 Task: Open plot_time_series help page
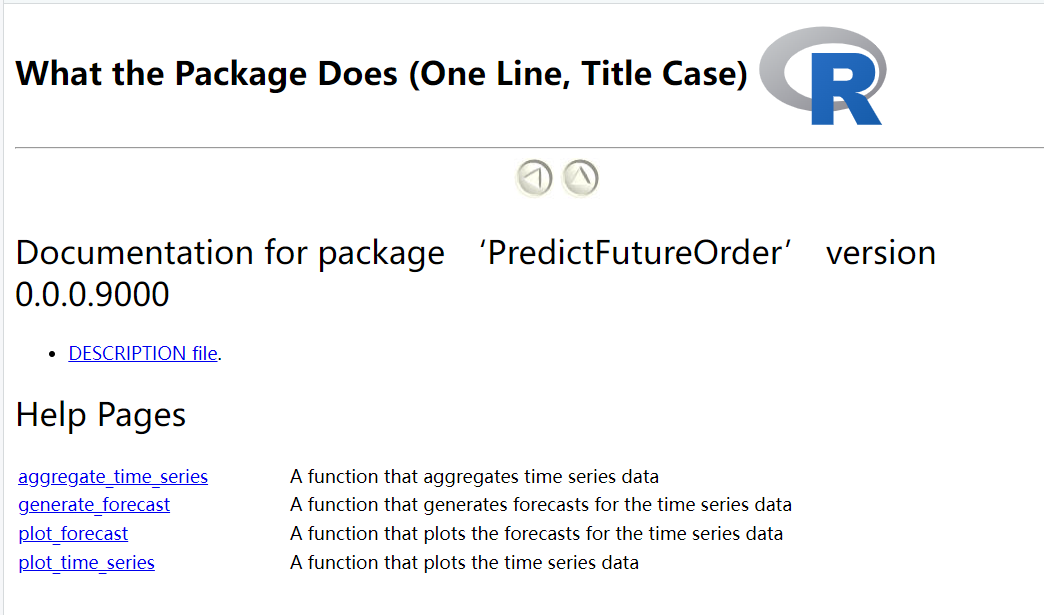point(87,563)
